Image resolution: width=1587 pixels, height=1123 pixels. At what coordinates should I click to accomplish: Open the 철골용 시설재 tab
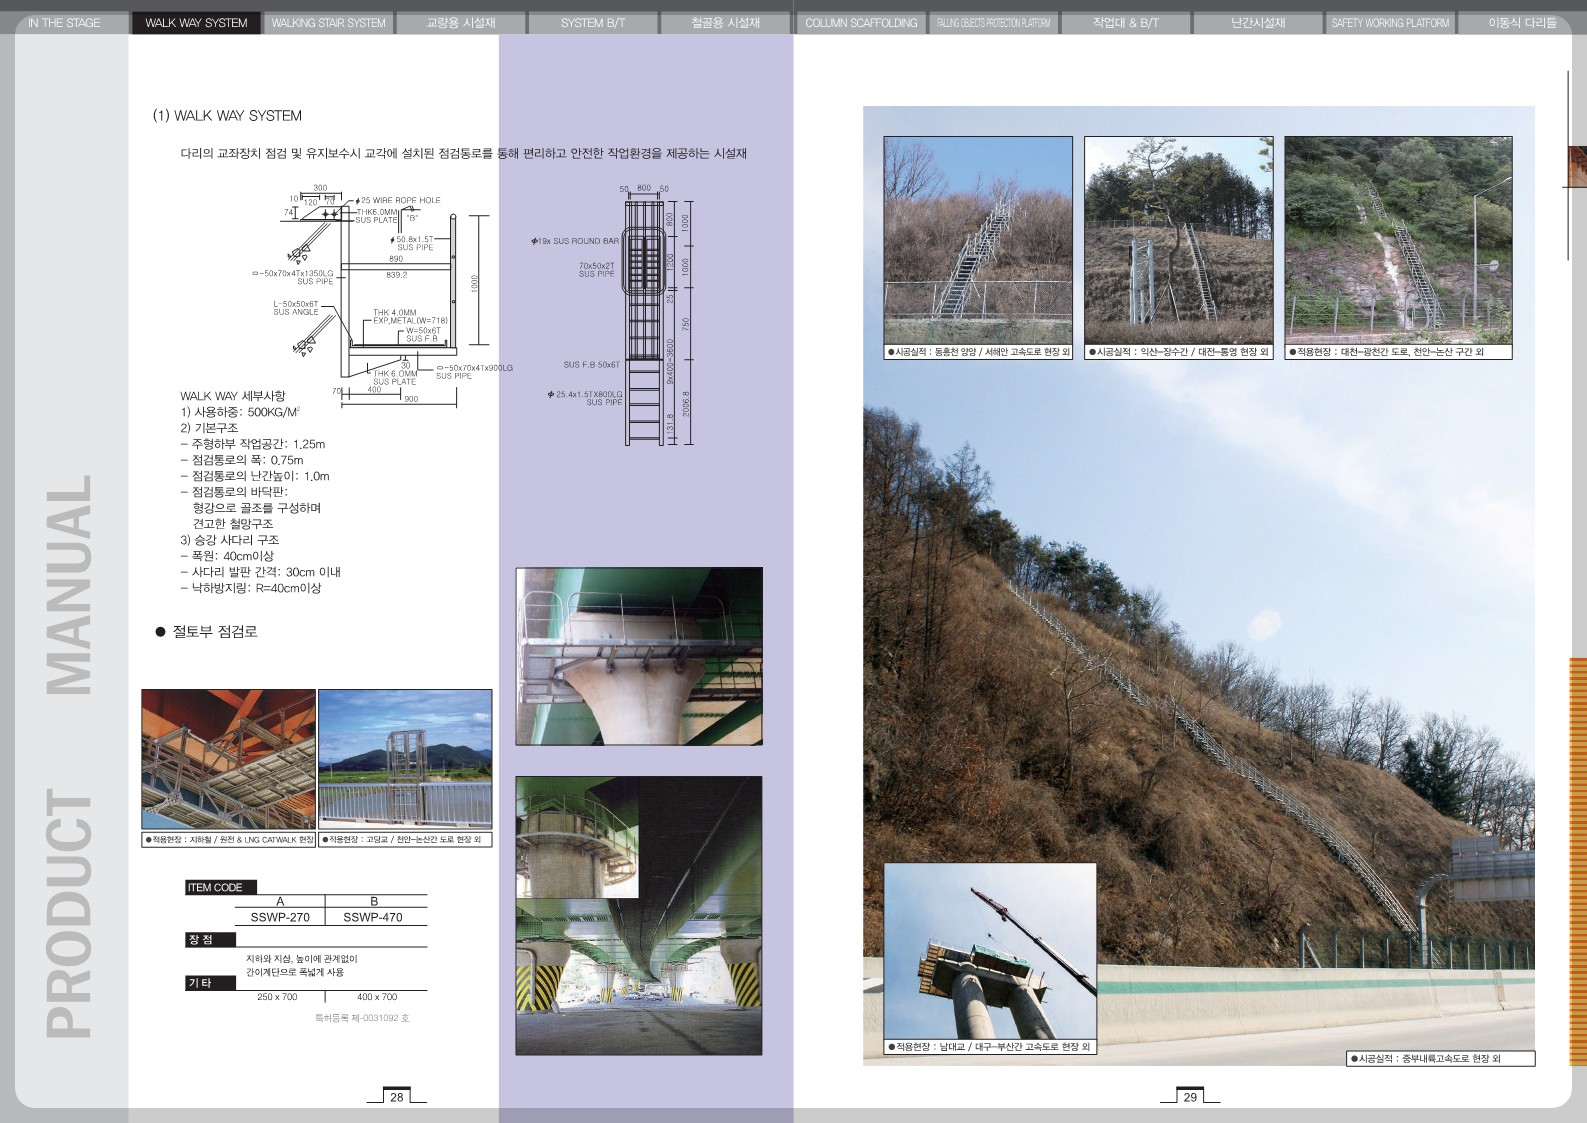click(725, 23)
